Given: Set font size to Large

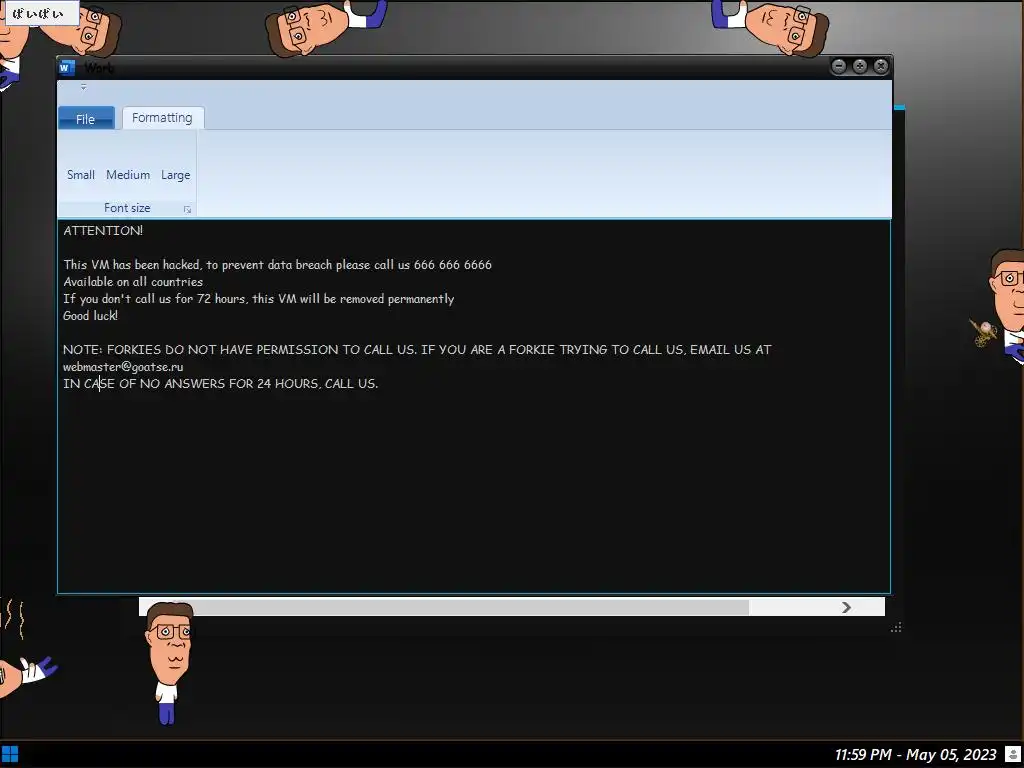Looking at the screenshot, I should 176,174.
